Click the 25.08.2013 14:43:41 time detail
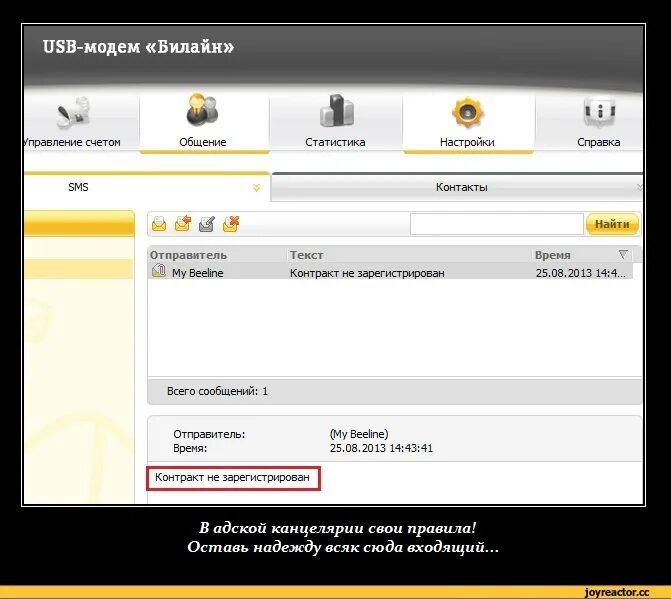This screenshot has height=599, width=671. 381,448
